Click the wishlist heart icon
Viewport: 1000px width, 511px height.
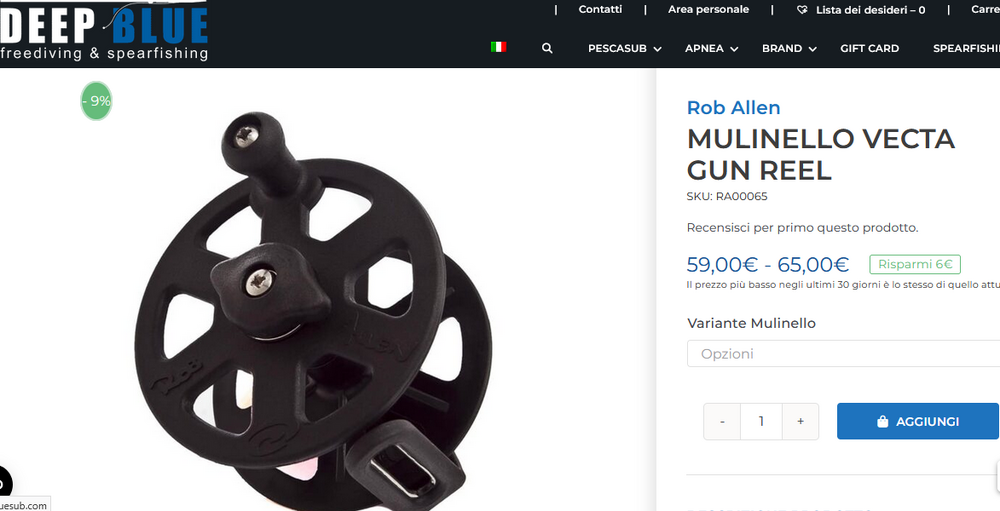802,10
